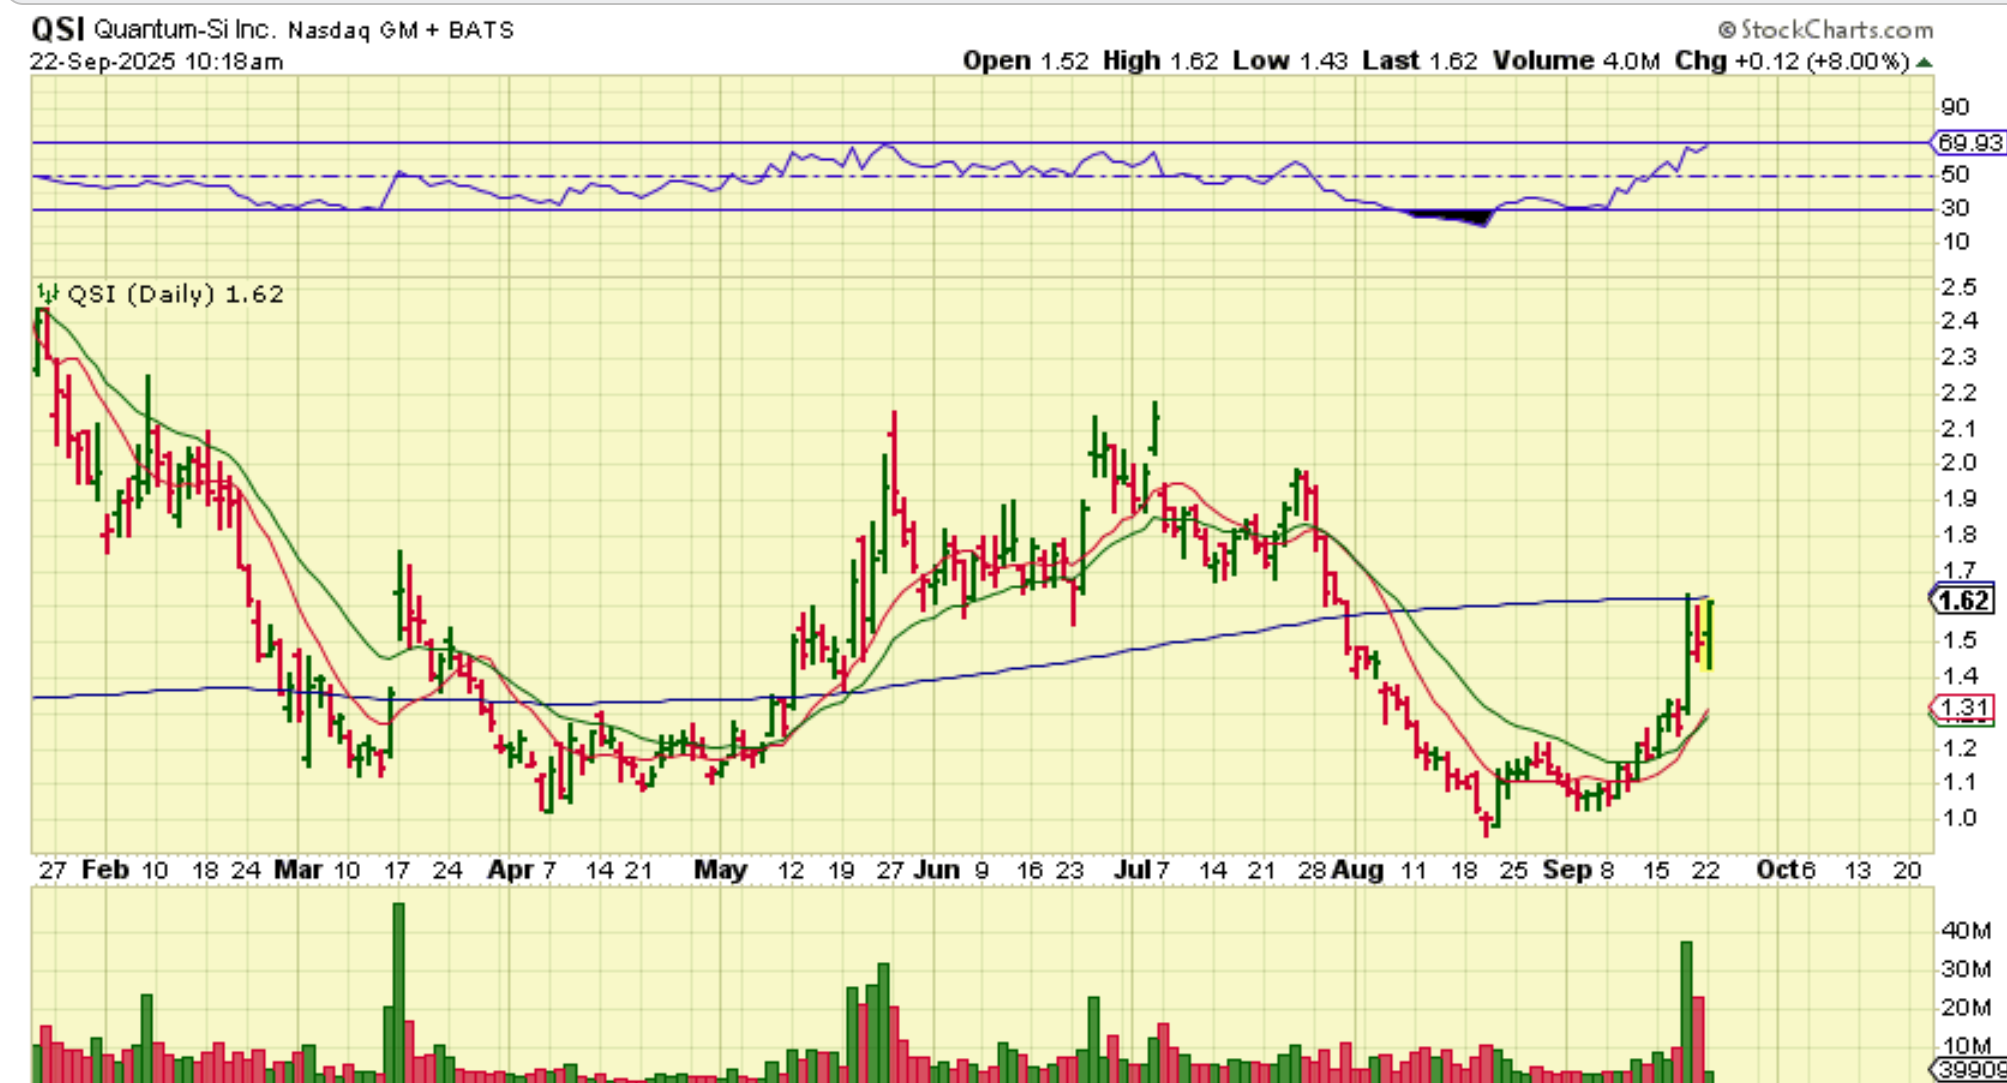Click the red 1.31 moving average tag

click(x=1962, y=708)
